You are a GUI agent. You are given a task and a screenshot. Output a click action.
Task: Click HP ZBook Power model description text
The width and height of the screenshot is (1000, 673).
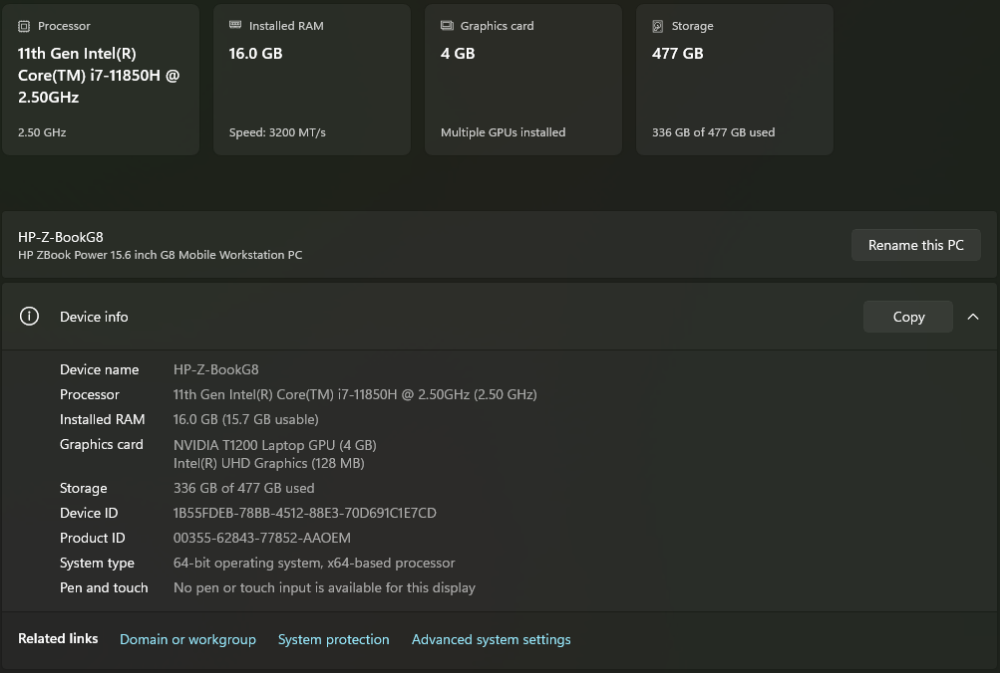click(160, 255)
